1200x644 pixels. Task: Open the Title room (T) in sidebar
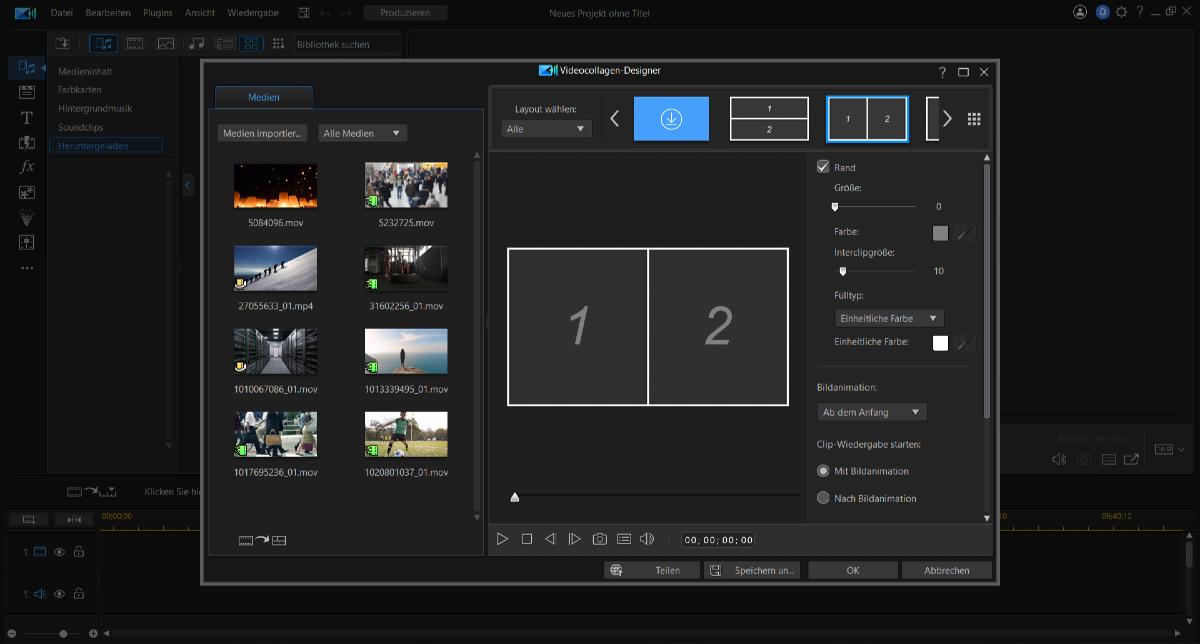click(27, 117)
